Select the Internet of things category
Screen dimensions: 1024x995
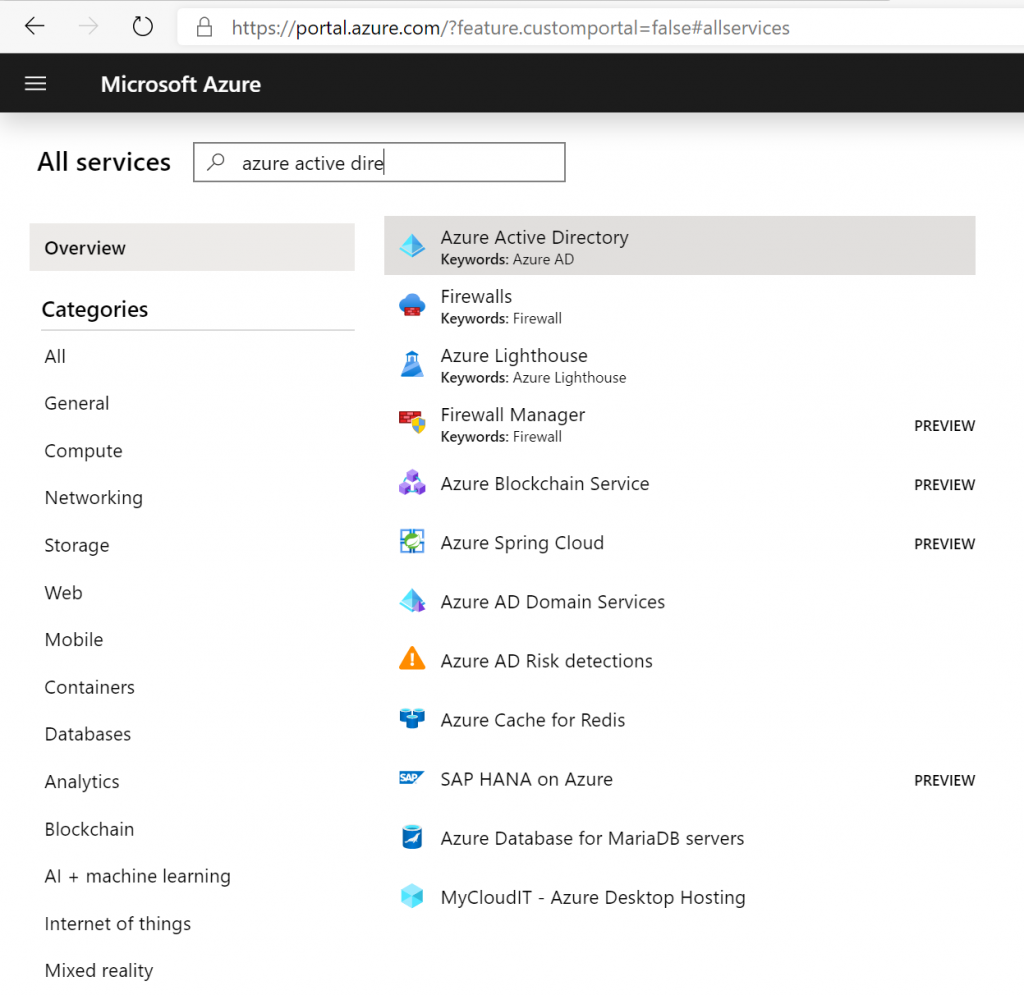coord(118,924)
